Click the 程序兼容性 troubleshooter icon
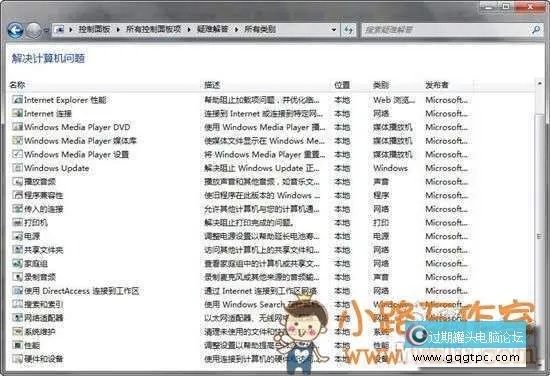The width and height of the screenshot is (550, 376). pos(17,195)
